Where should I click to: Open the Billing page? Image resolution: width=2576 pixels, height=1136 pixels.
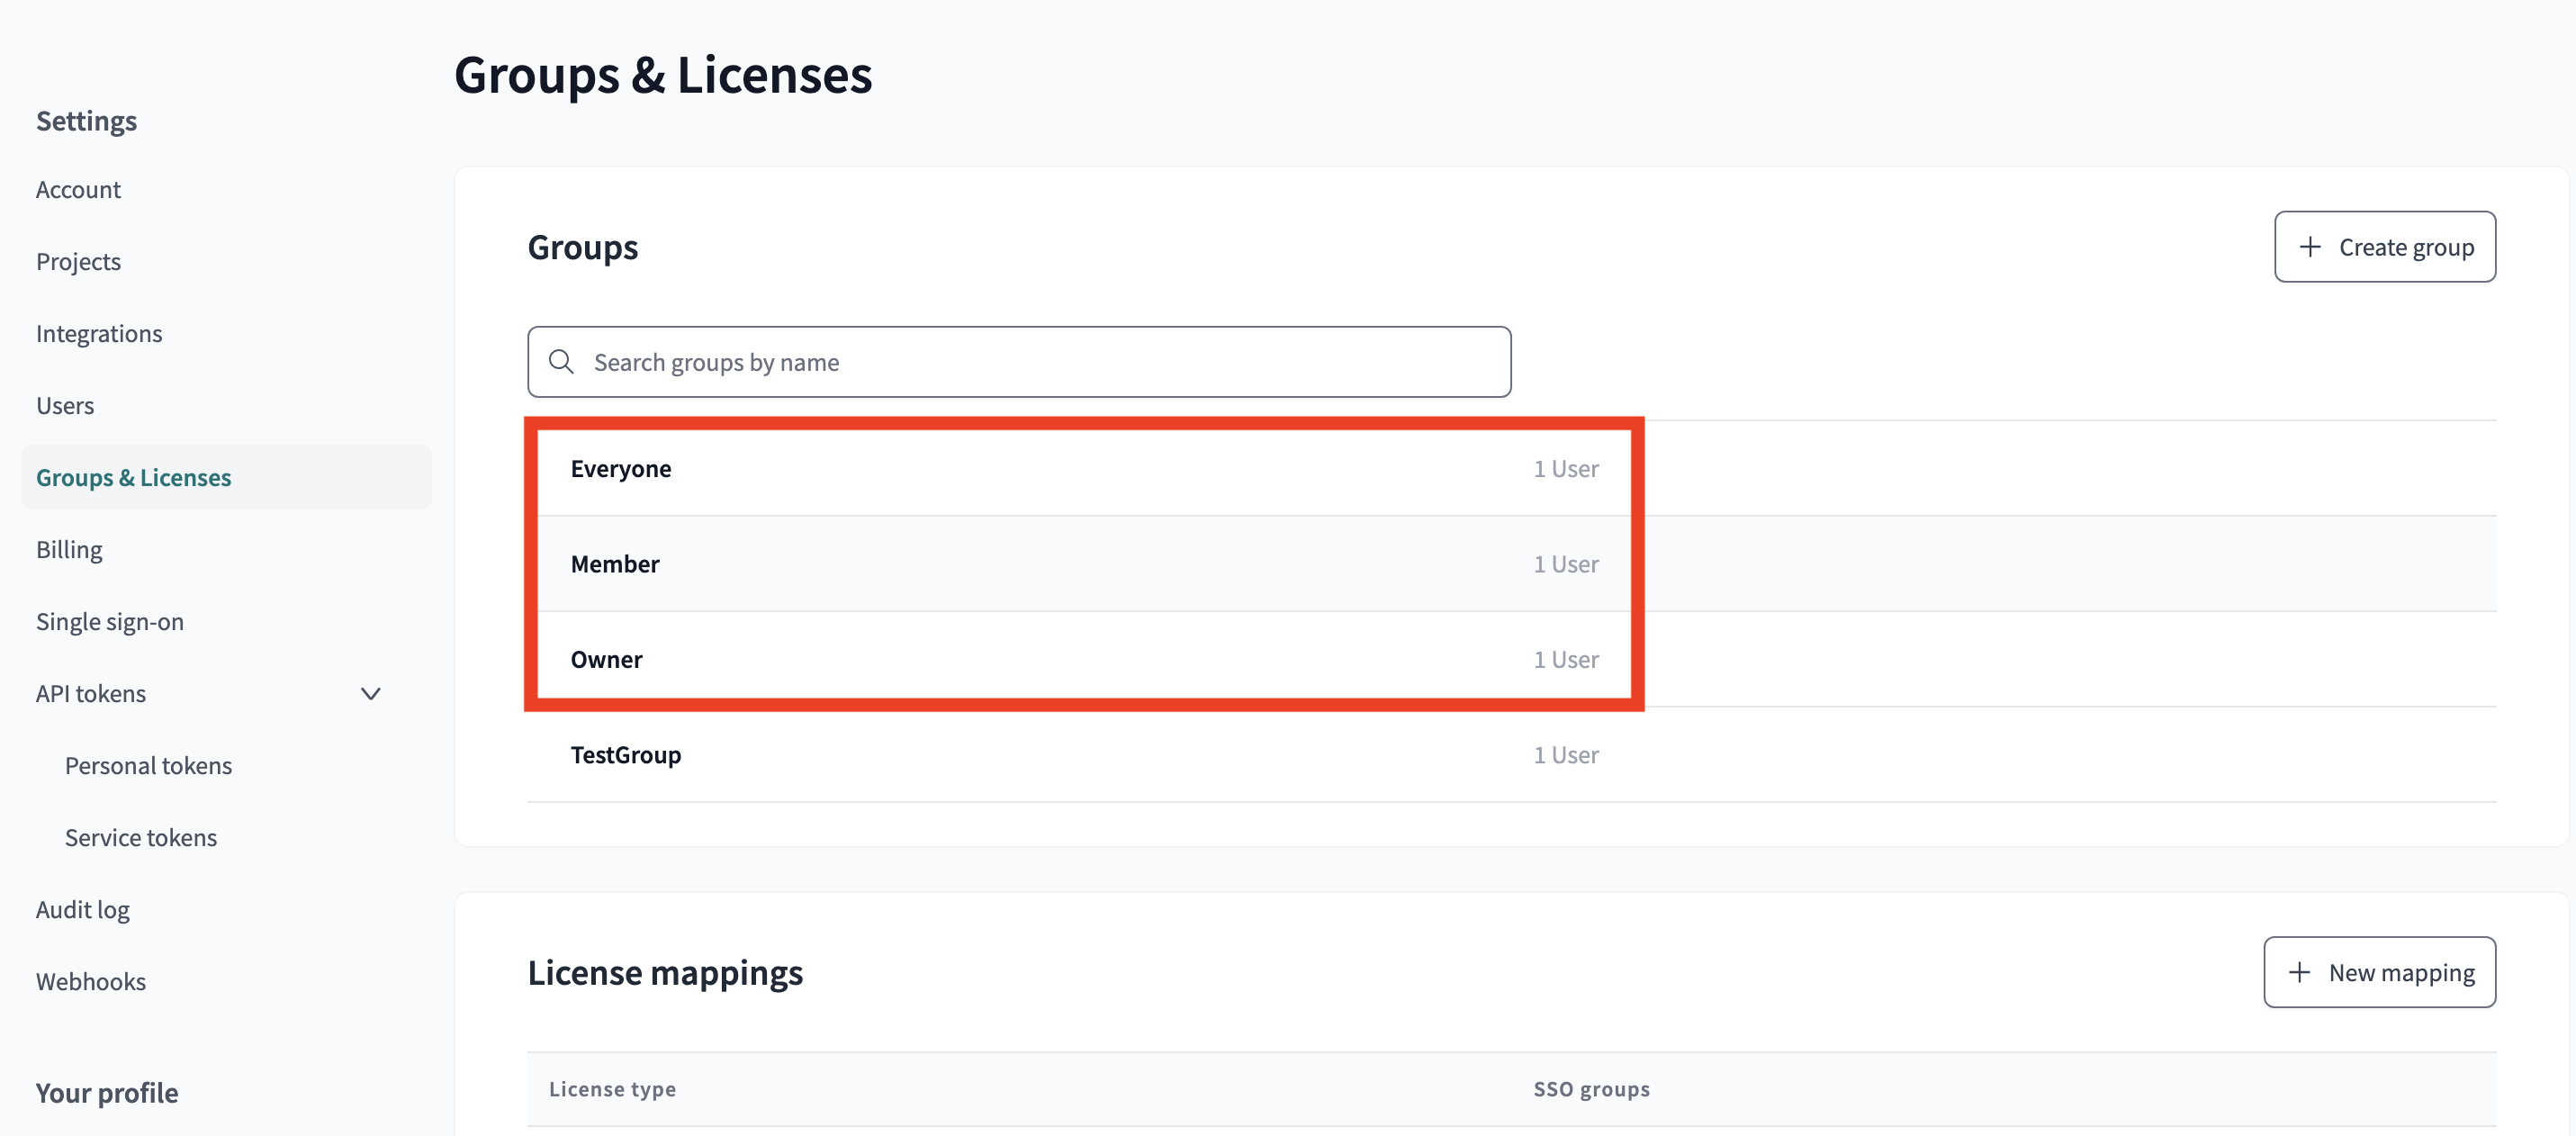pyautogui.click(x=69, y=548)
